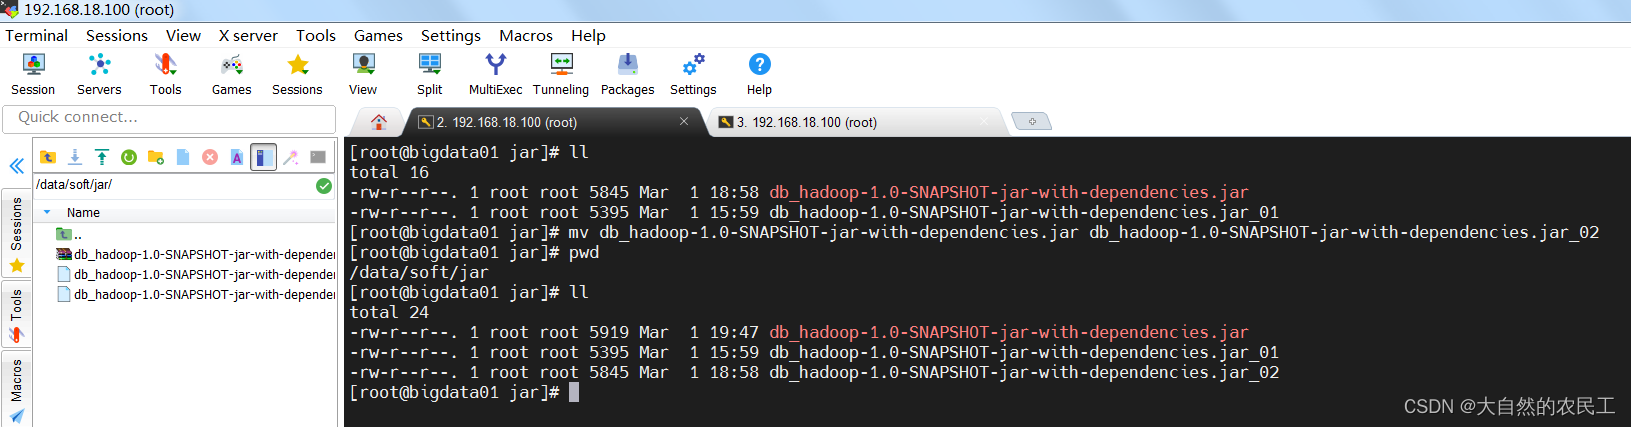
Task: Click the Sessions star toolbar icon
Action: [x=297, y=75]
